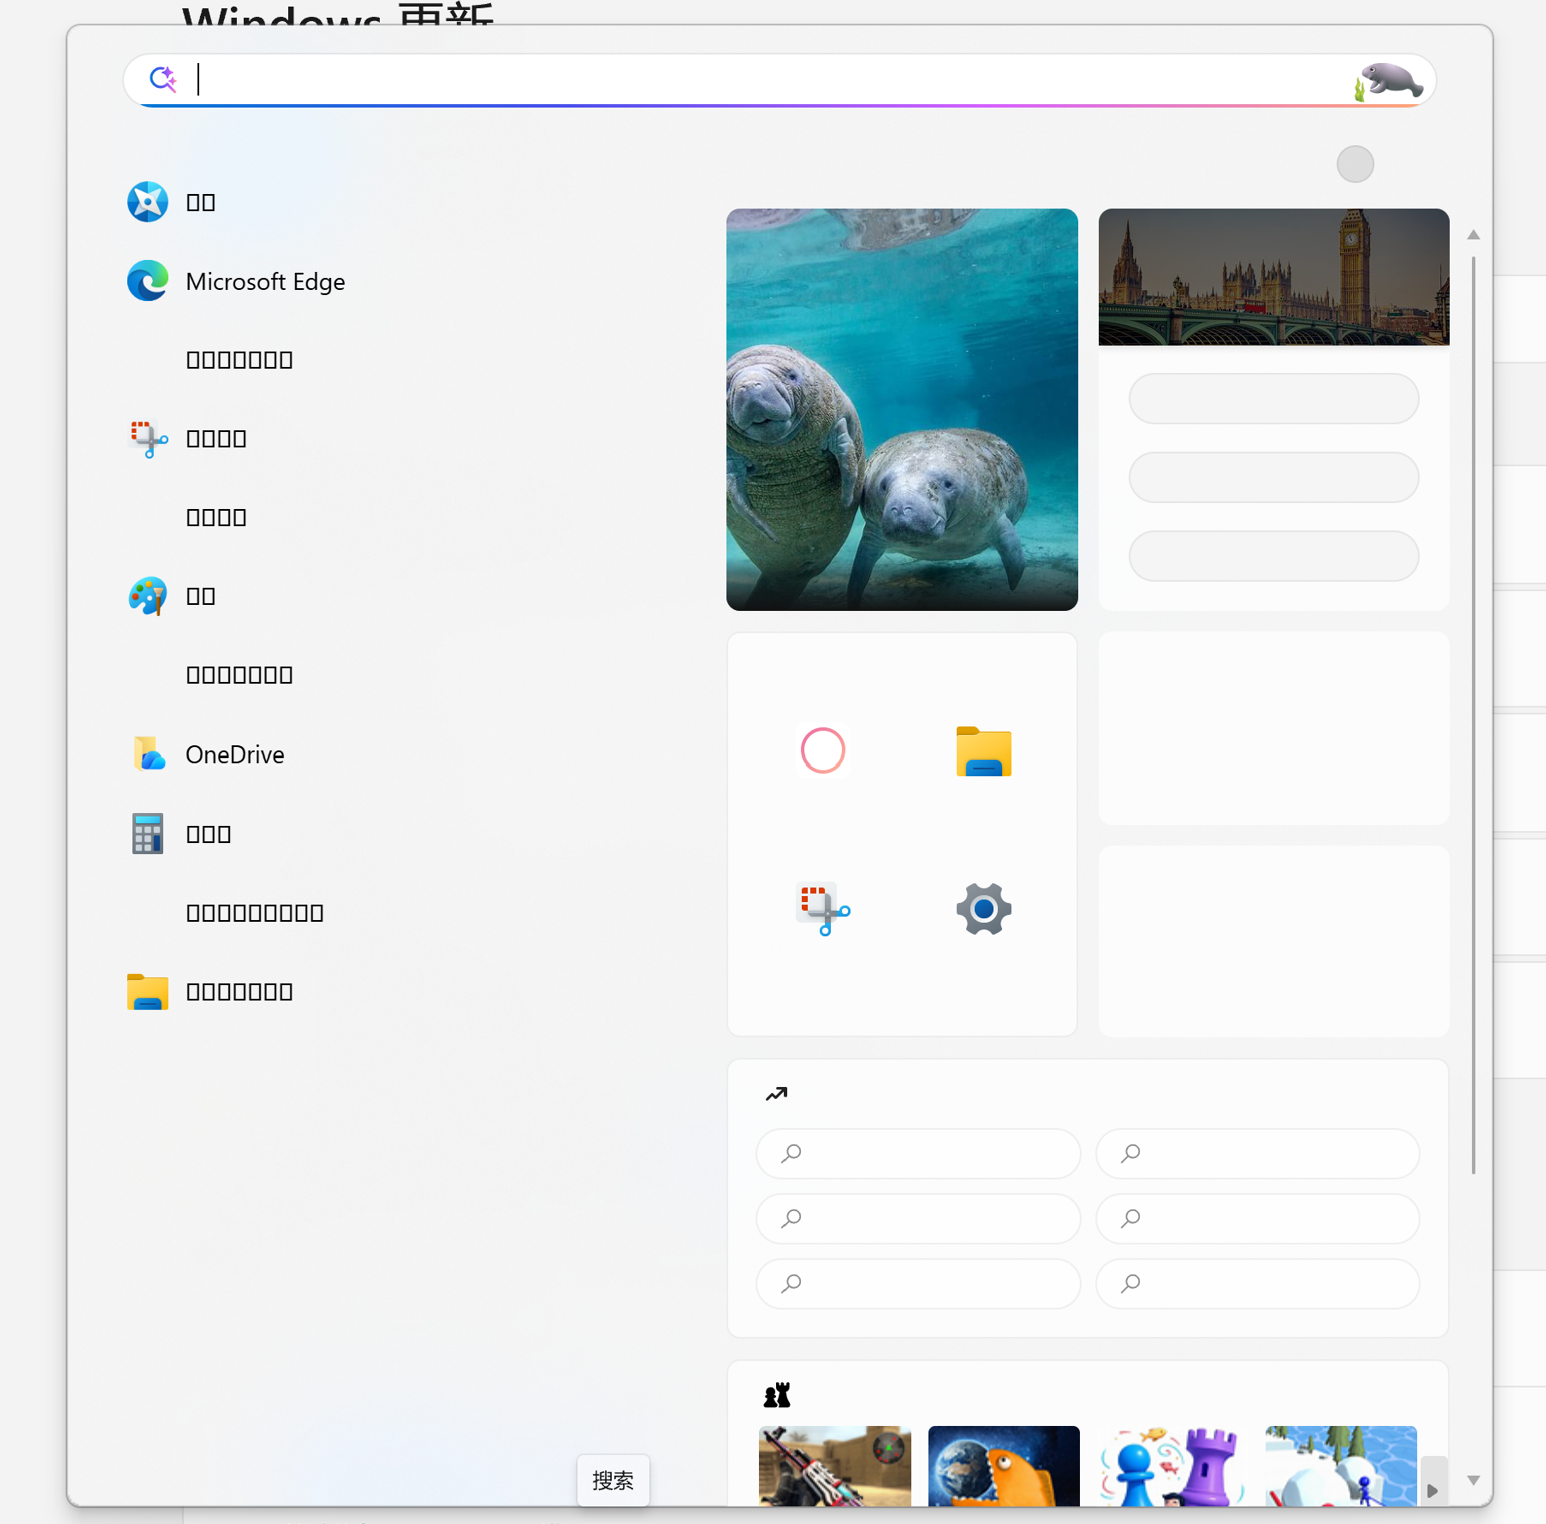The height and width of the screenshot is (1524, 1546).
Task: Click the pink circle icon in quick tiles
Action: pyautogui.click(x=823, y=750)
